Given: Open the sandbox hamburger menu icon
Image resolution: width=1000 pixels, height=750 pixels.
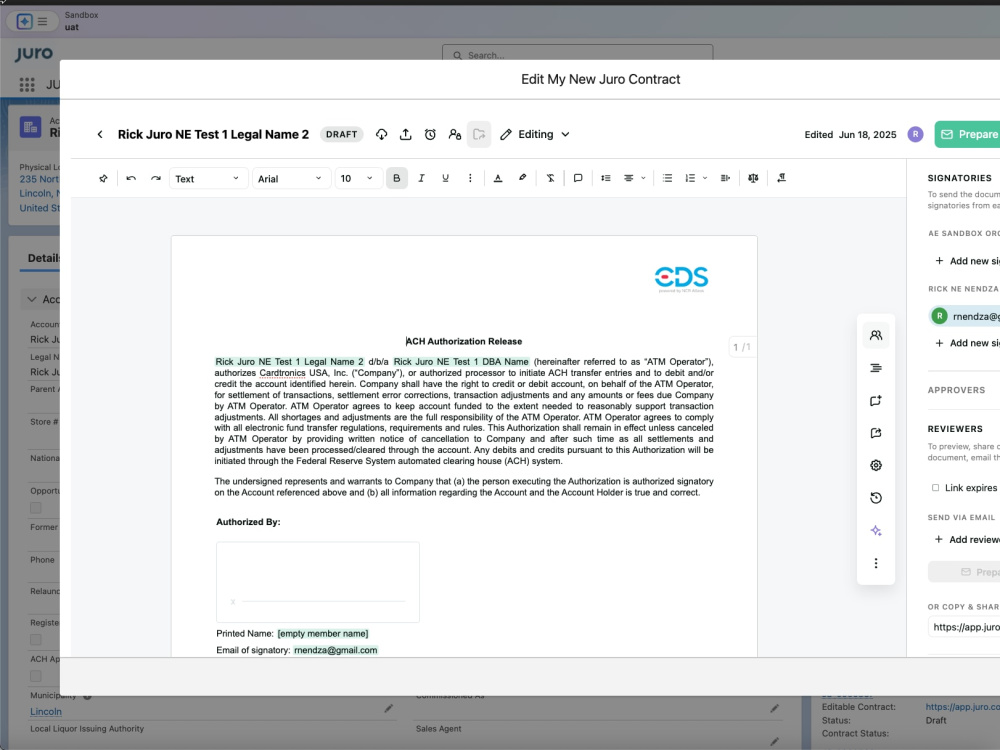Looking at the screenshot, I should pos(42,22).
